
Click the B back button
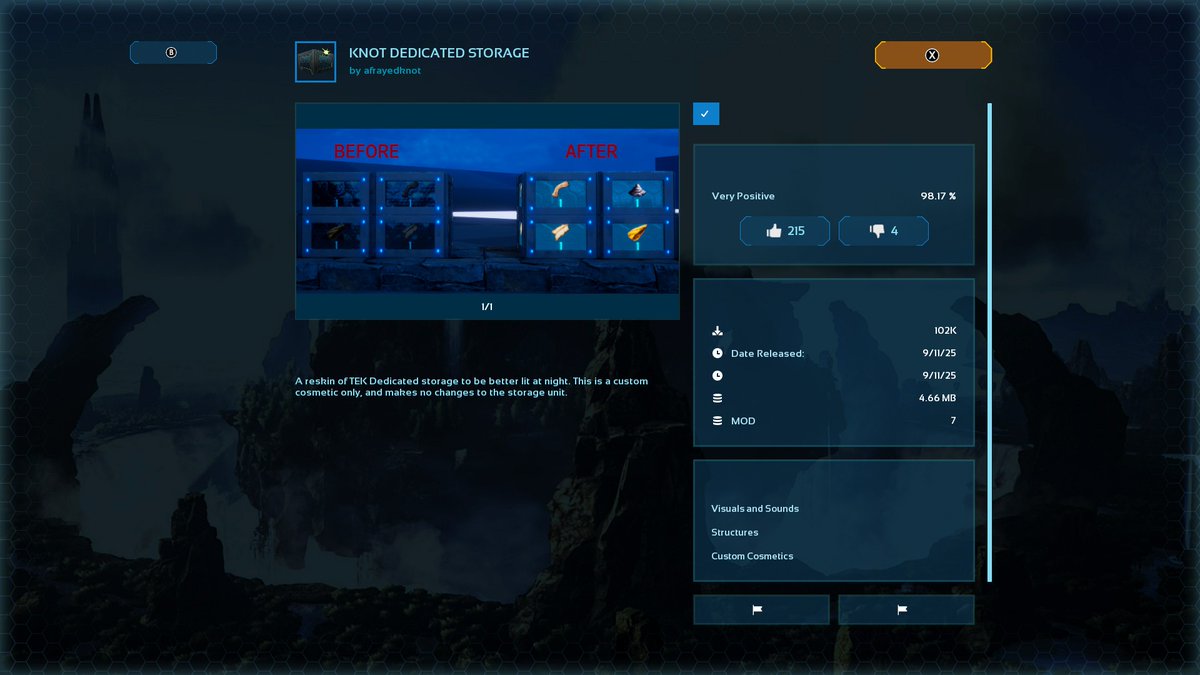pyautogui.click(x=173, y=52)
